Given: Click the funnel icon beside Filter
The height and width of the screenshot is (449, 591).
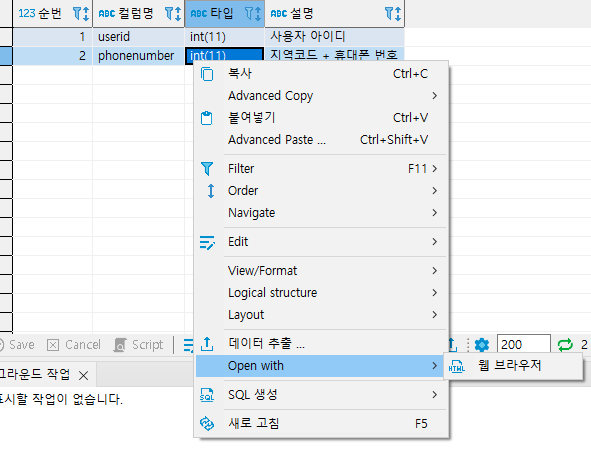Looking at the screenshot, I should pyautogui.click(x=207, y=169).
